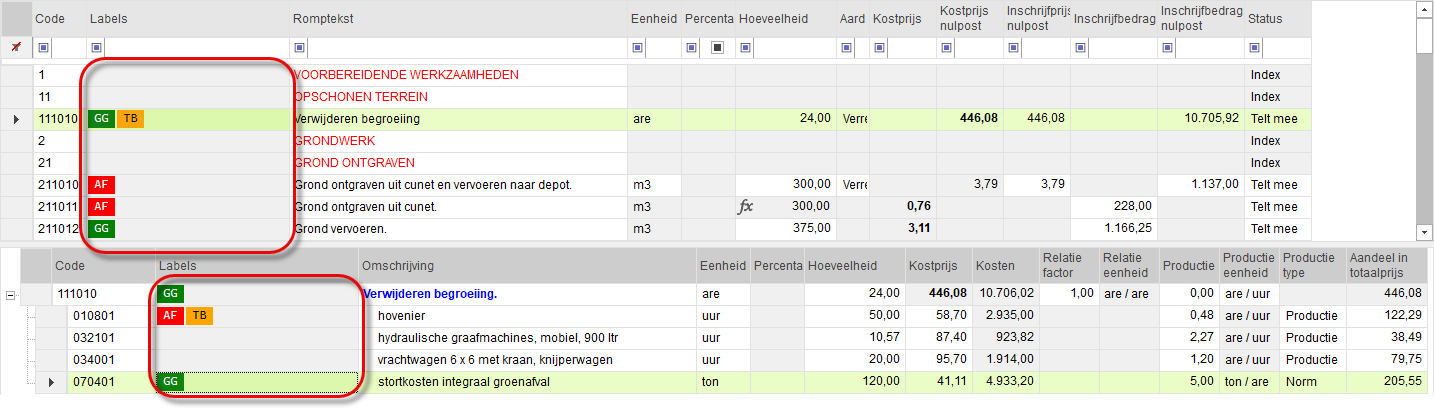Viewport: 1434px width, 411px height.
Task: Open filter operator icon under Labels column
Action: [x=96, y=47]
